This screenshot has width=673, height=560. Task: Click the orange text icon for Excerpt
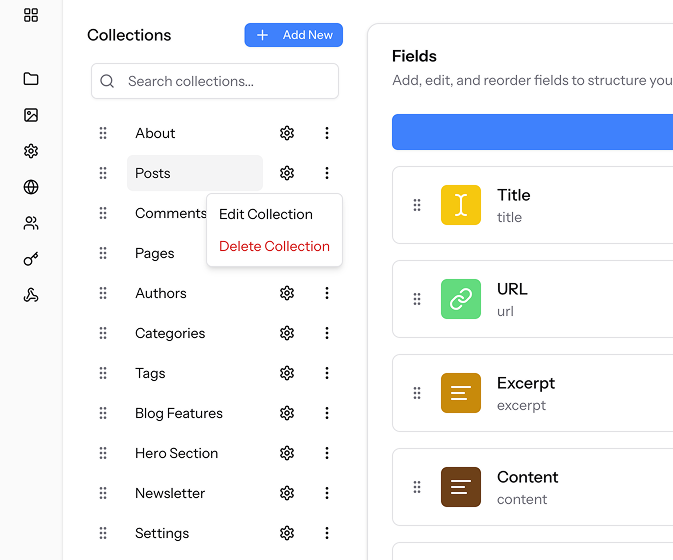(x=461, y=393)
